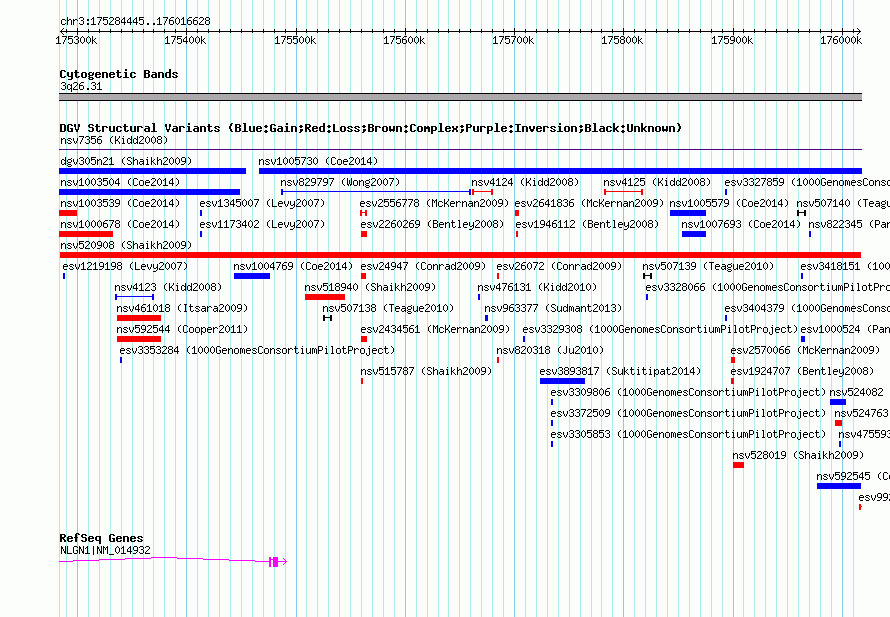Click nsv820318 (Ju2010) label
The width and height of the screenshot is (890, 617).
click(550, 350)
